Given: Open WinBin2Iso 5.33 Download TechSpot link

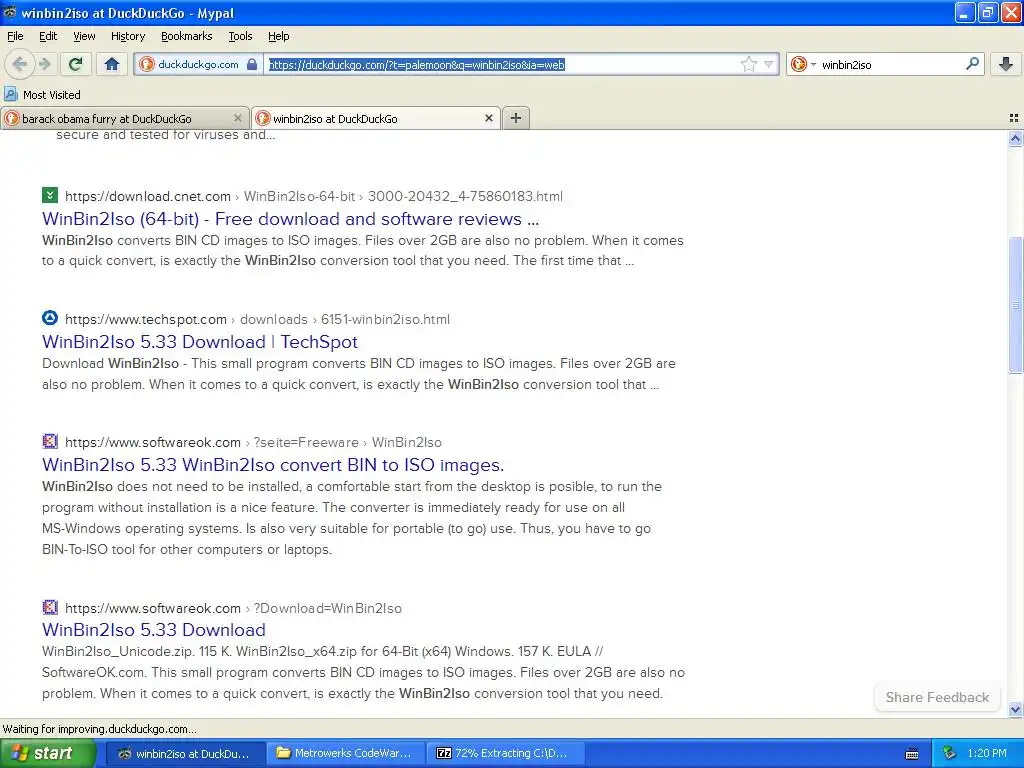Looking at the screenshot, I should [x=200, y=342].
